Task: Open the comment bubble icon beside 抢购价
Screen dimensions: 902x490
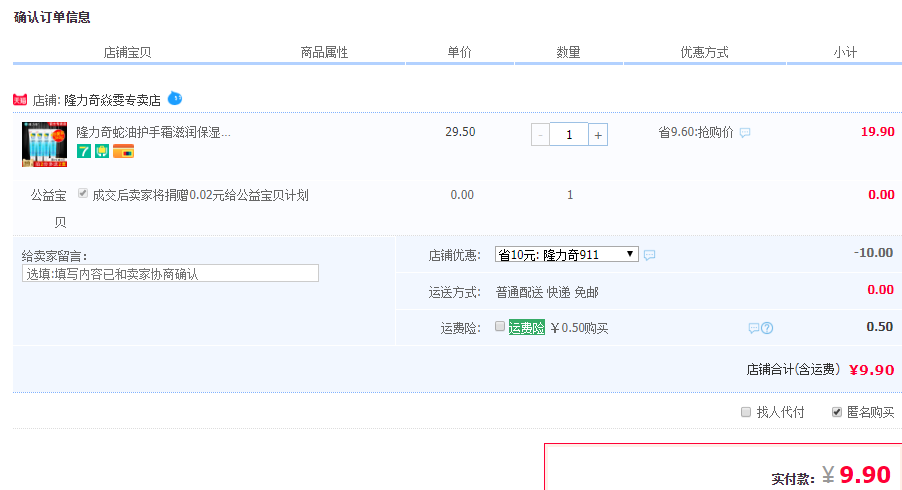Action: (745, 133)
